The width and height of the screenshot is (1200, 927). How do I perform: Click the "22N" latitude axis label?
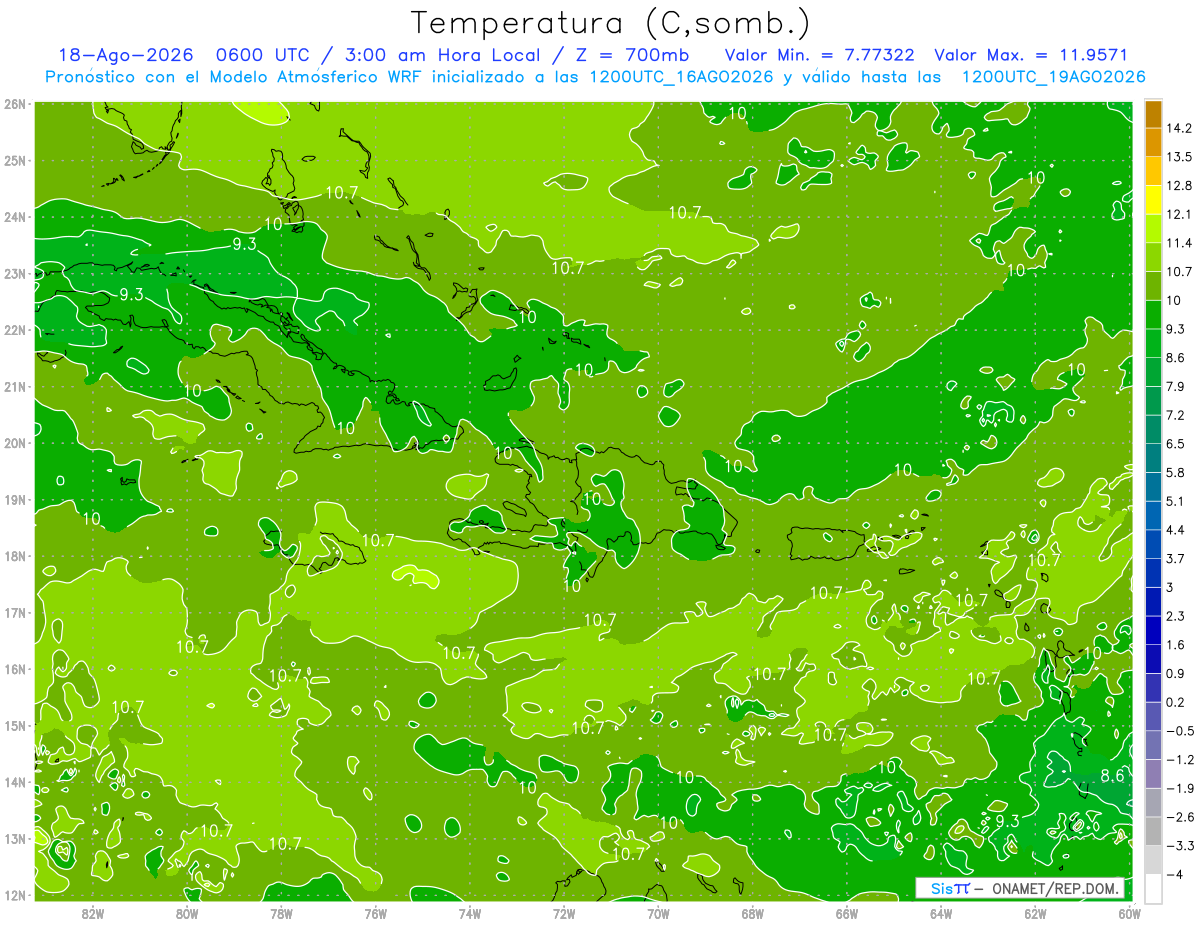point(15,330)
